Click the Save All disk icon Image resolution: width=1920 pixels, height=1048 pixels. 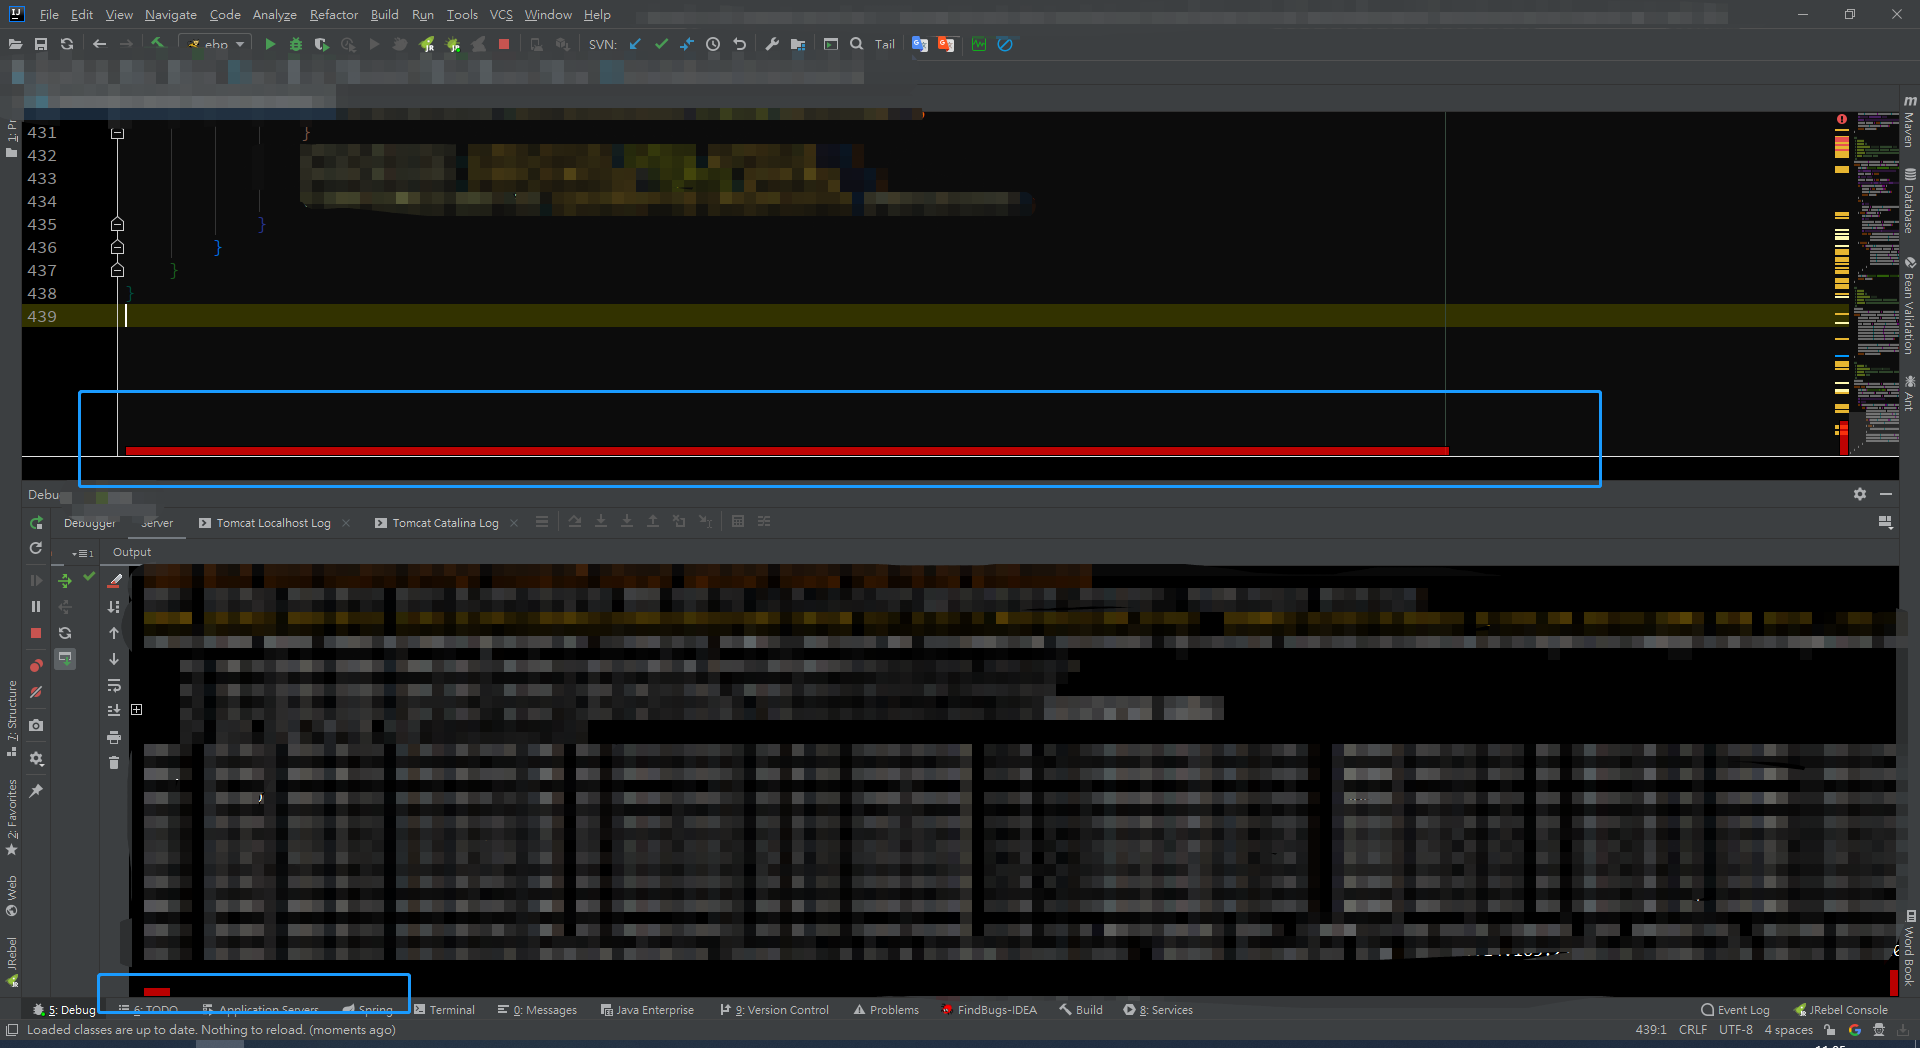tap(41, 44)
